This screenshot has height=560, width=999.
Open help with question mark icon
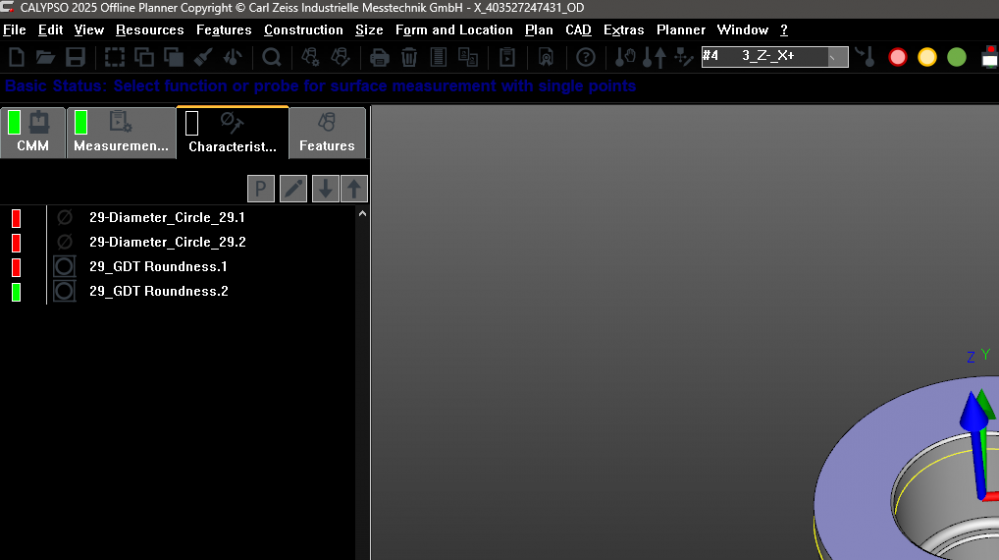586,57
